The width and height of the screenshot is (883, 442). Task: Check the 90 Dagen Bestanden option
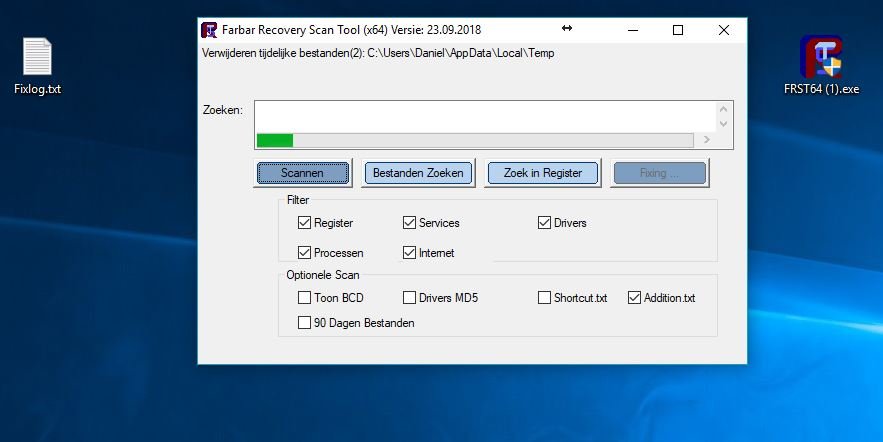pyautogui.click(x=304, y=322)
